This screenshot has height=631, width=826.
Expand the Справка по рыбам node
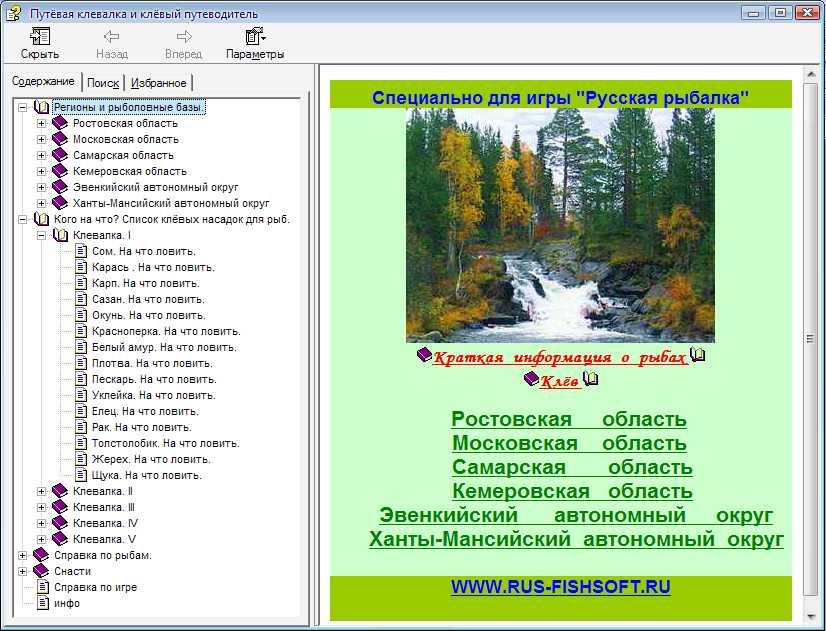click(x=22, y=555)
